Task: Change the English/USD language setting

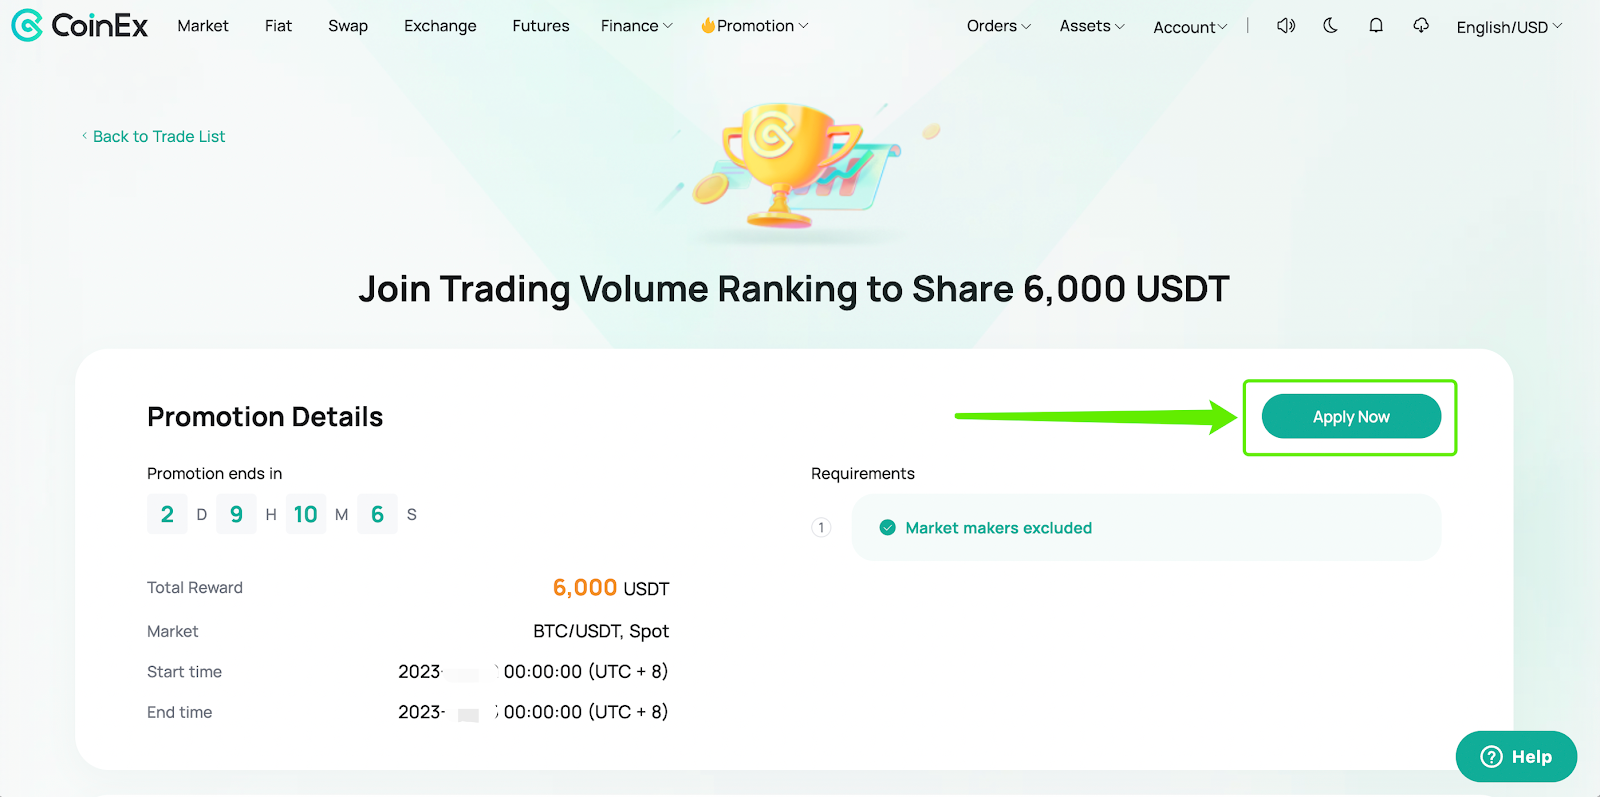Action: click(1508, 27)
